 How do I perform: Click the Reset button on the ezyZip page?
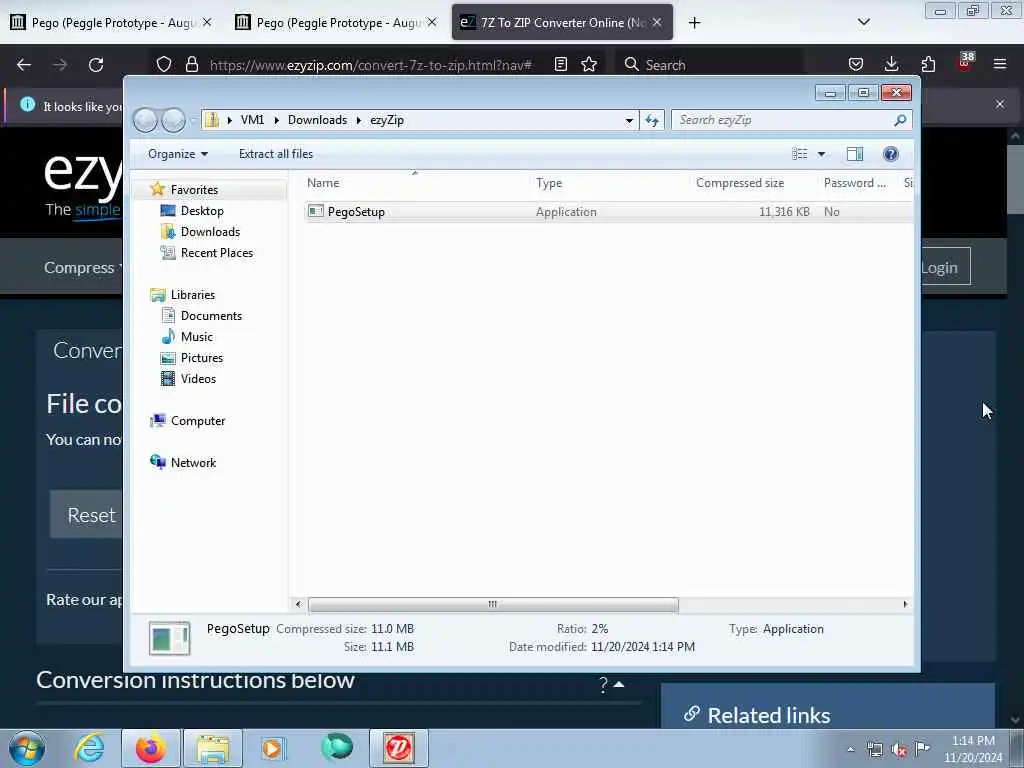[86, 515]
